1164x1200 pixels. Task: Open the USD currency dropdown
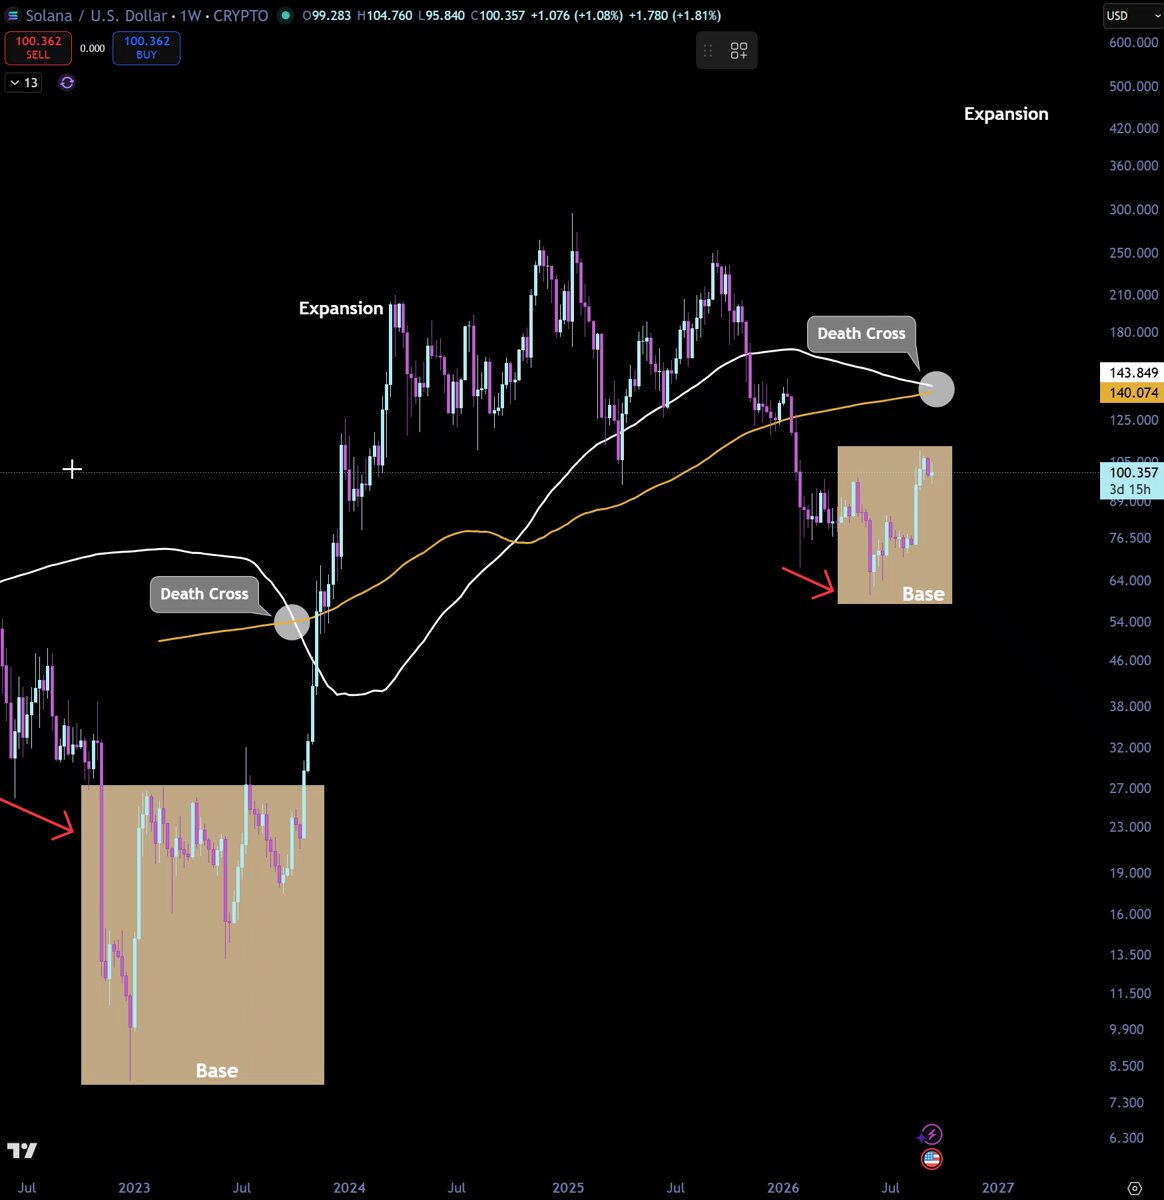coord(1131,16)
